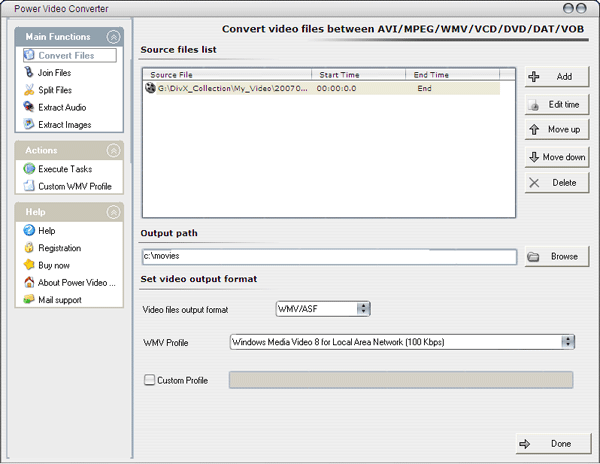The width and height of the screenshot is (600, 464).
Task: Click the window minimize round button
Action: [x=568, y=8]
